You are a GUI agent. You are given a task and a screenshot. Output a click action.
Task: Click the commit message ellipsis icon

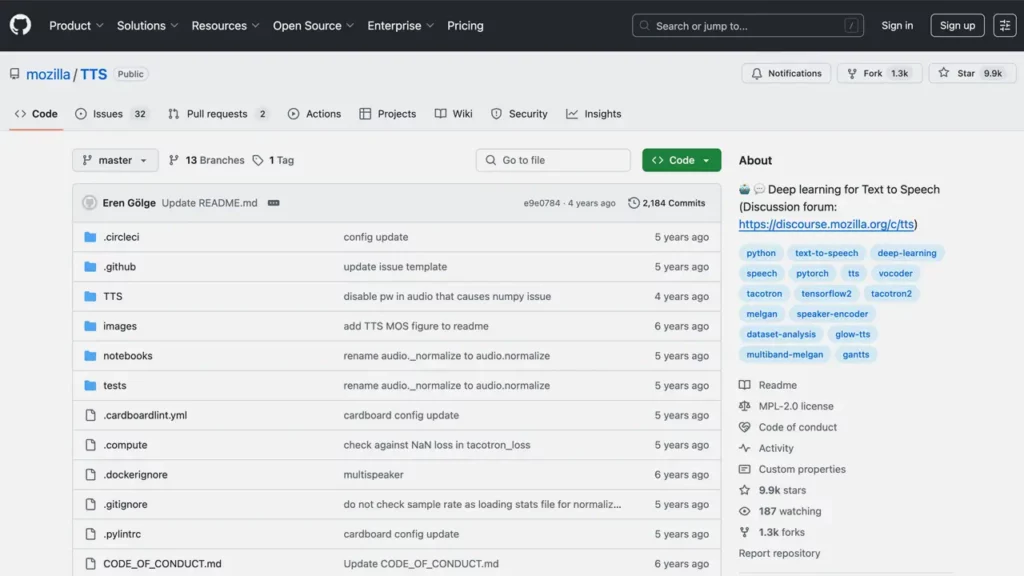pos(274,203)
